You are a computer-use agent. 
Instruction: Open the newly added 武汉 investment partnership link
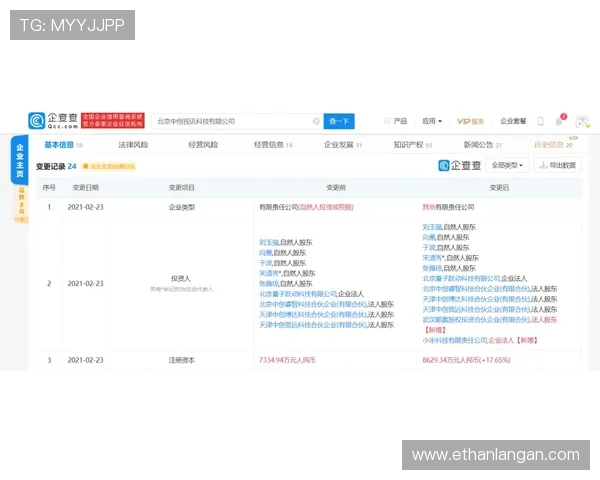tap(476, 320)
